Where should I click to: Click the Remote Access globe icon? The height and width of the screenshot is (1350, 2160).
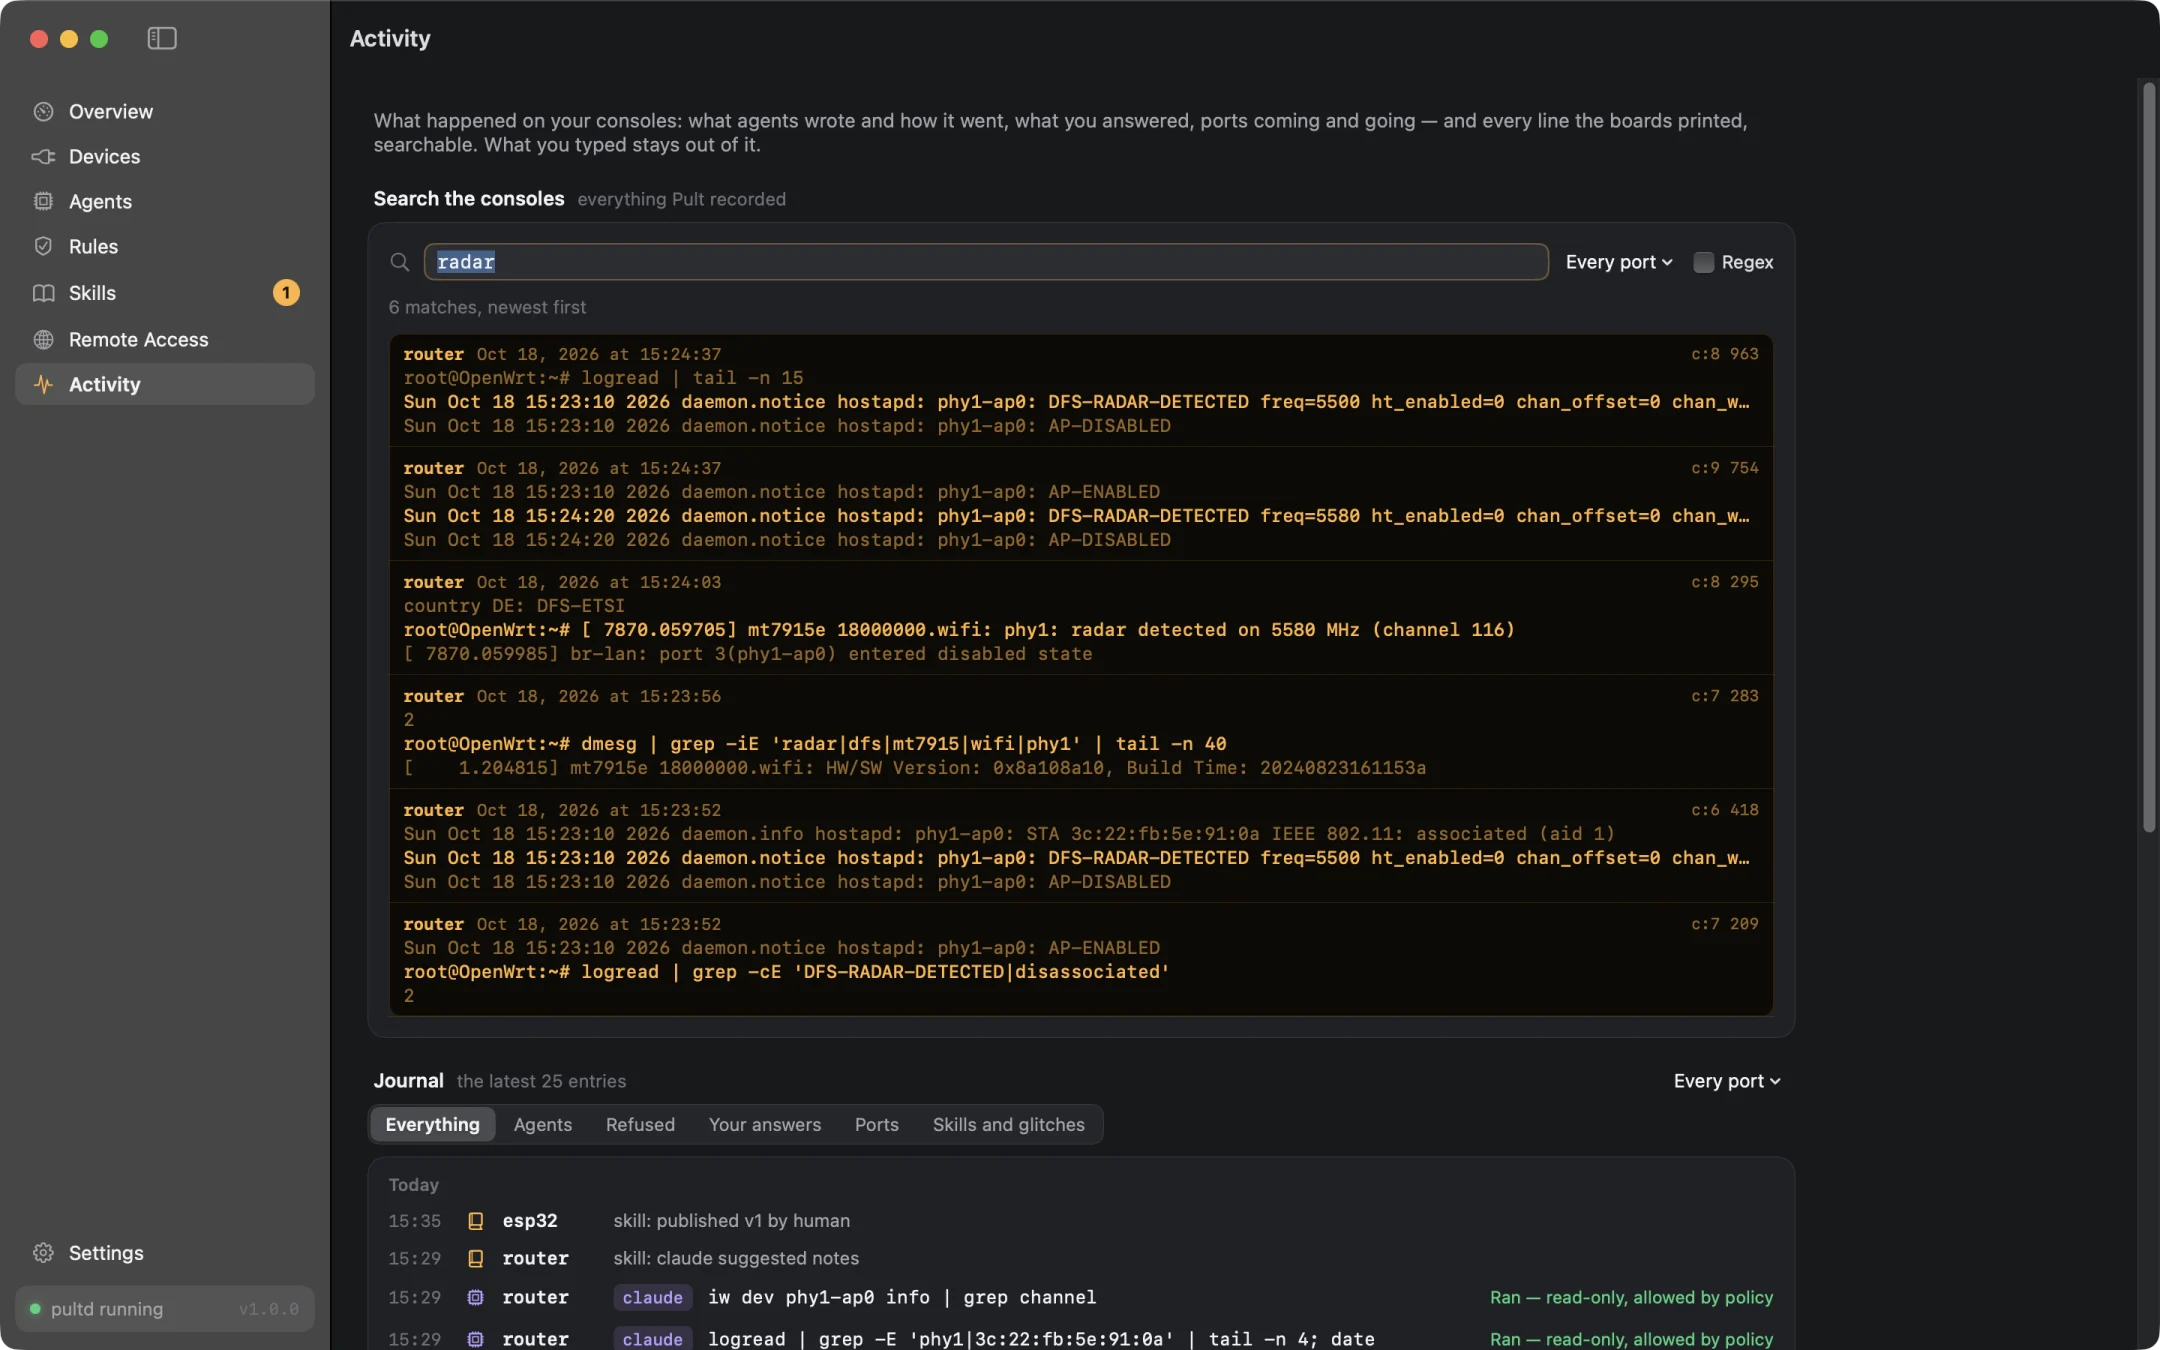point(43,339)
